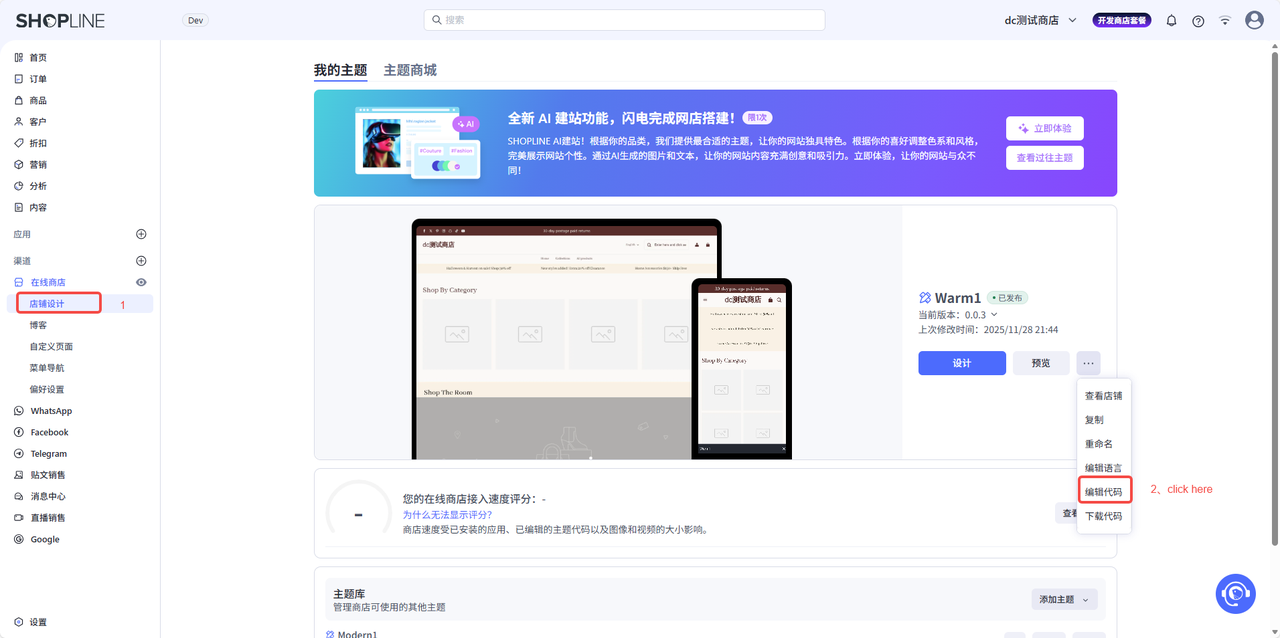This screenshot has height=638, width=1280.
Task: Click the blue 设计 button
Action: pos(961,363)
